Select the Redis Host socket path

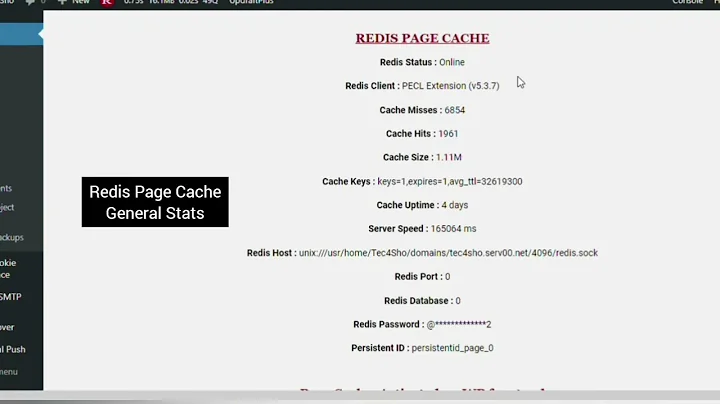coord(448,253)
